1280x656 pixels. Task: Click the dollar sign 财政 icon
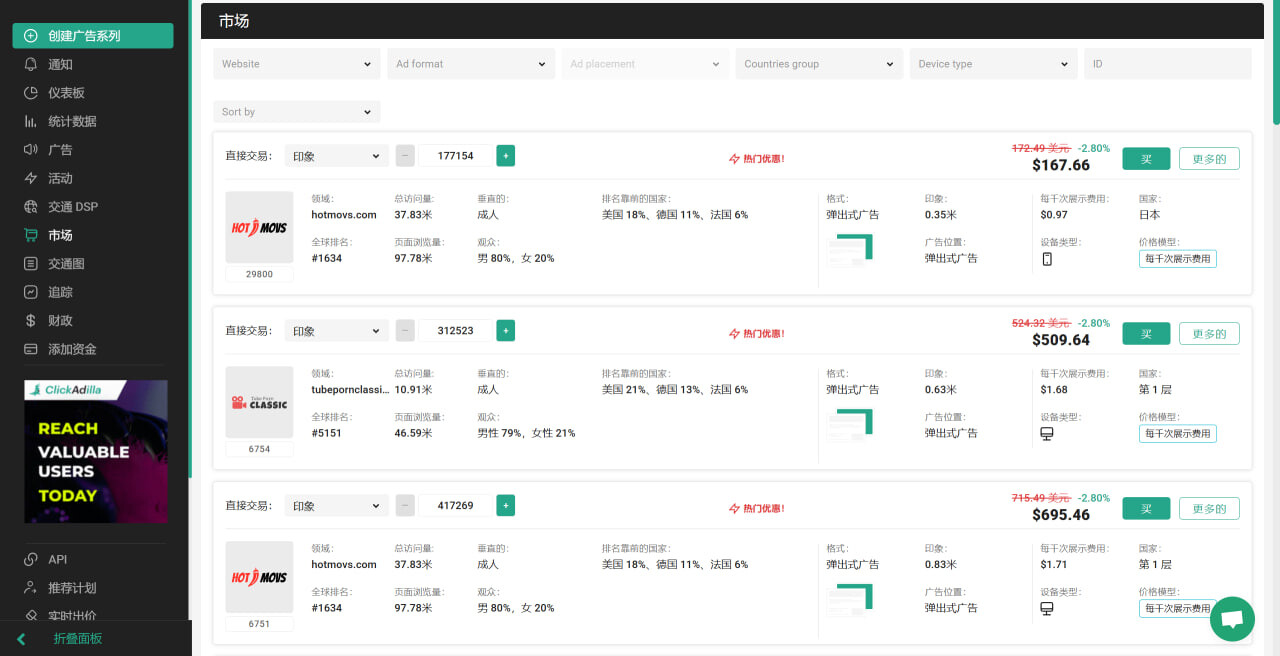(31, 321)
